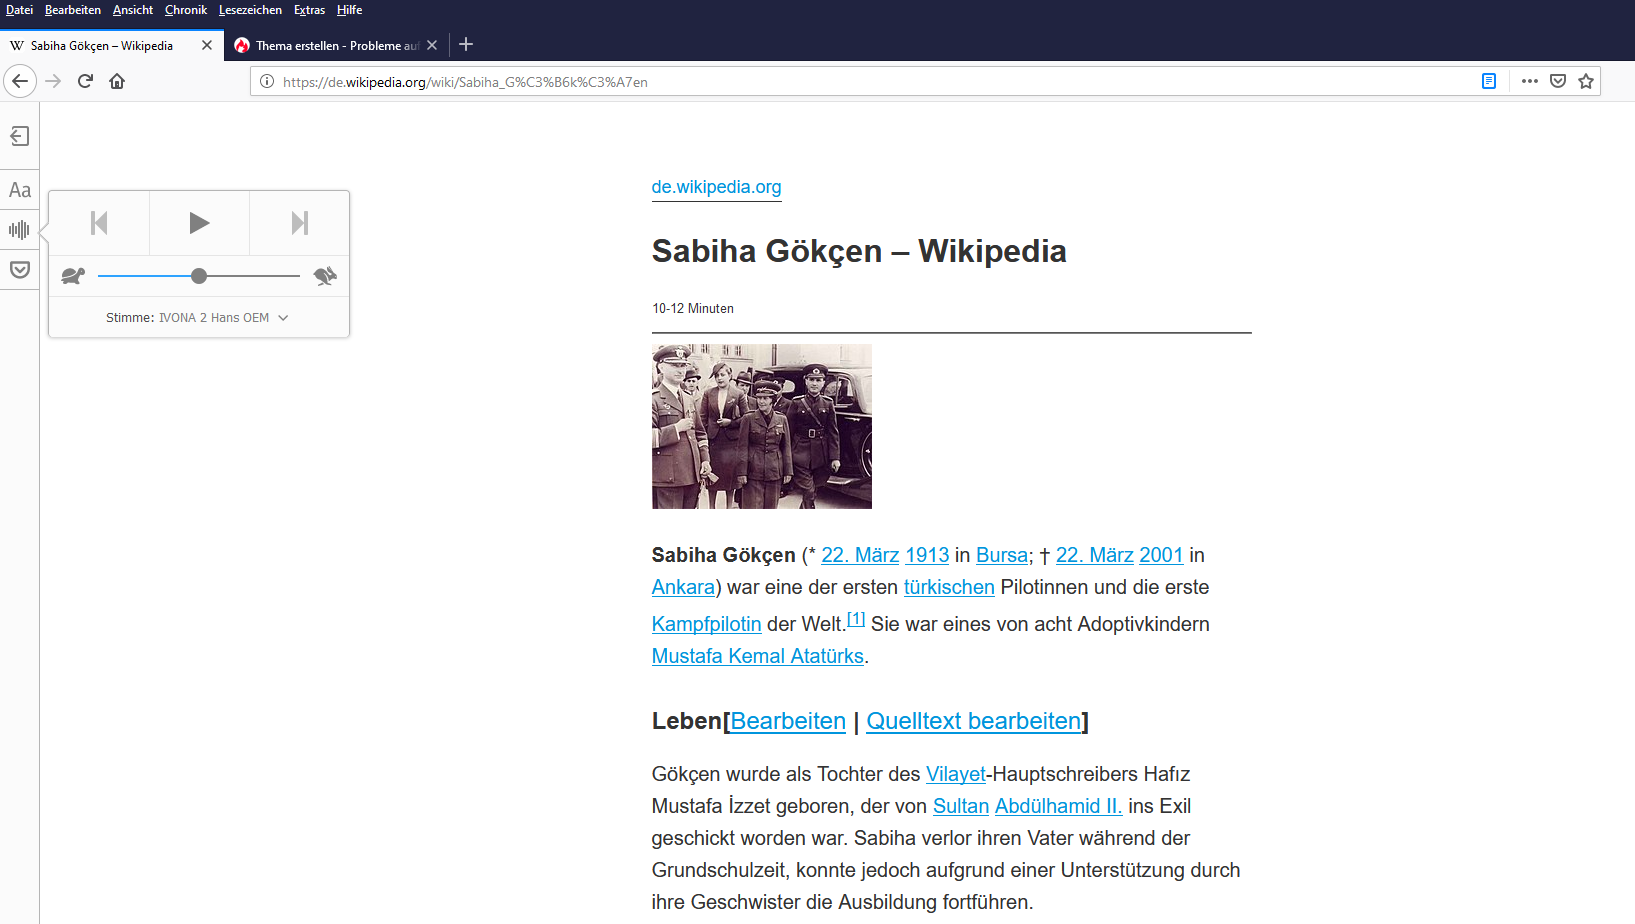The image size is (1635, 924).
Task: Open the Lesezeichen menu
Action: [x=250, y=10]
